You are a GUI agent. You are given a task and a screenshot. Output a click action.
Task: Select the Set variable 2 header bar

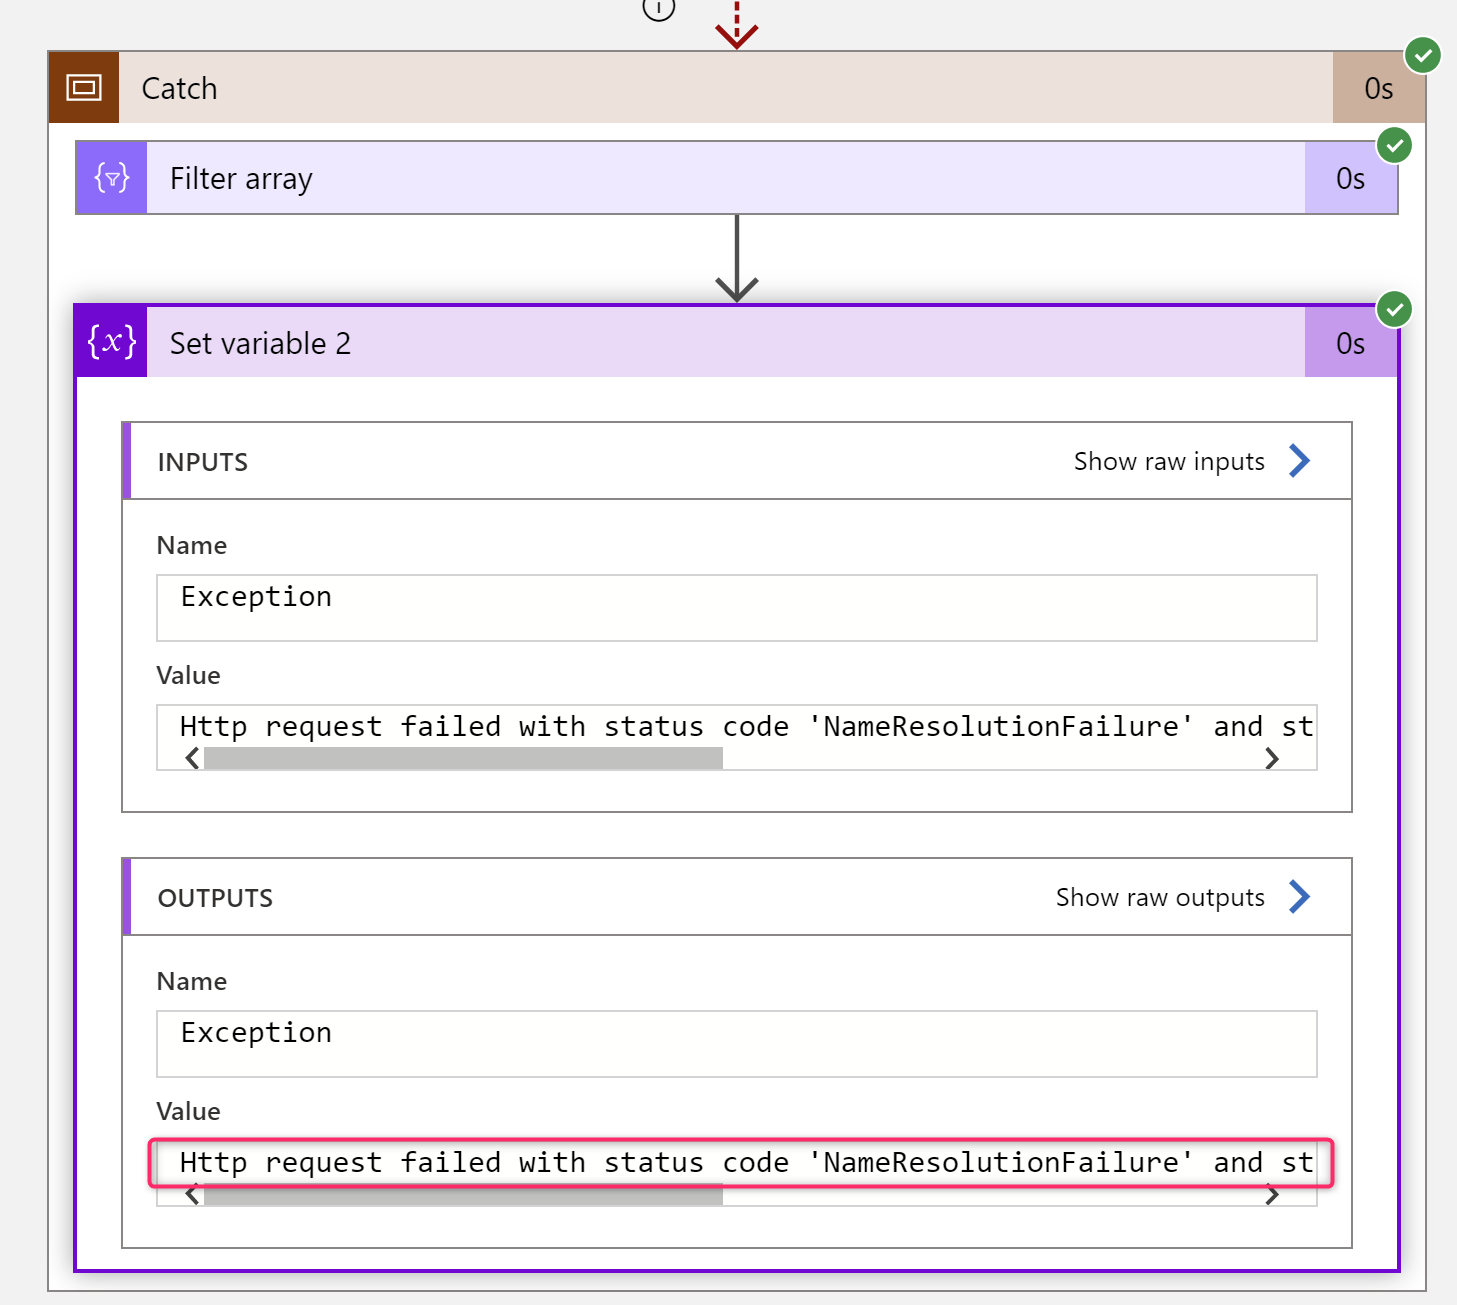point(700,342)
